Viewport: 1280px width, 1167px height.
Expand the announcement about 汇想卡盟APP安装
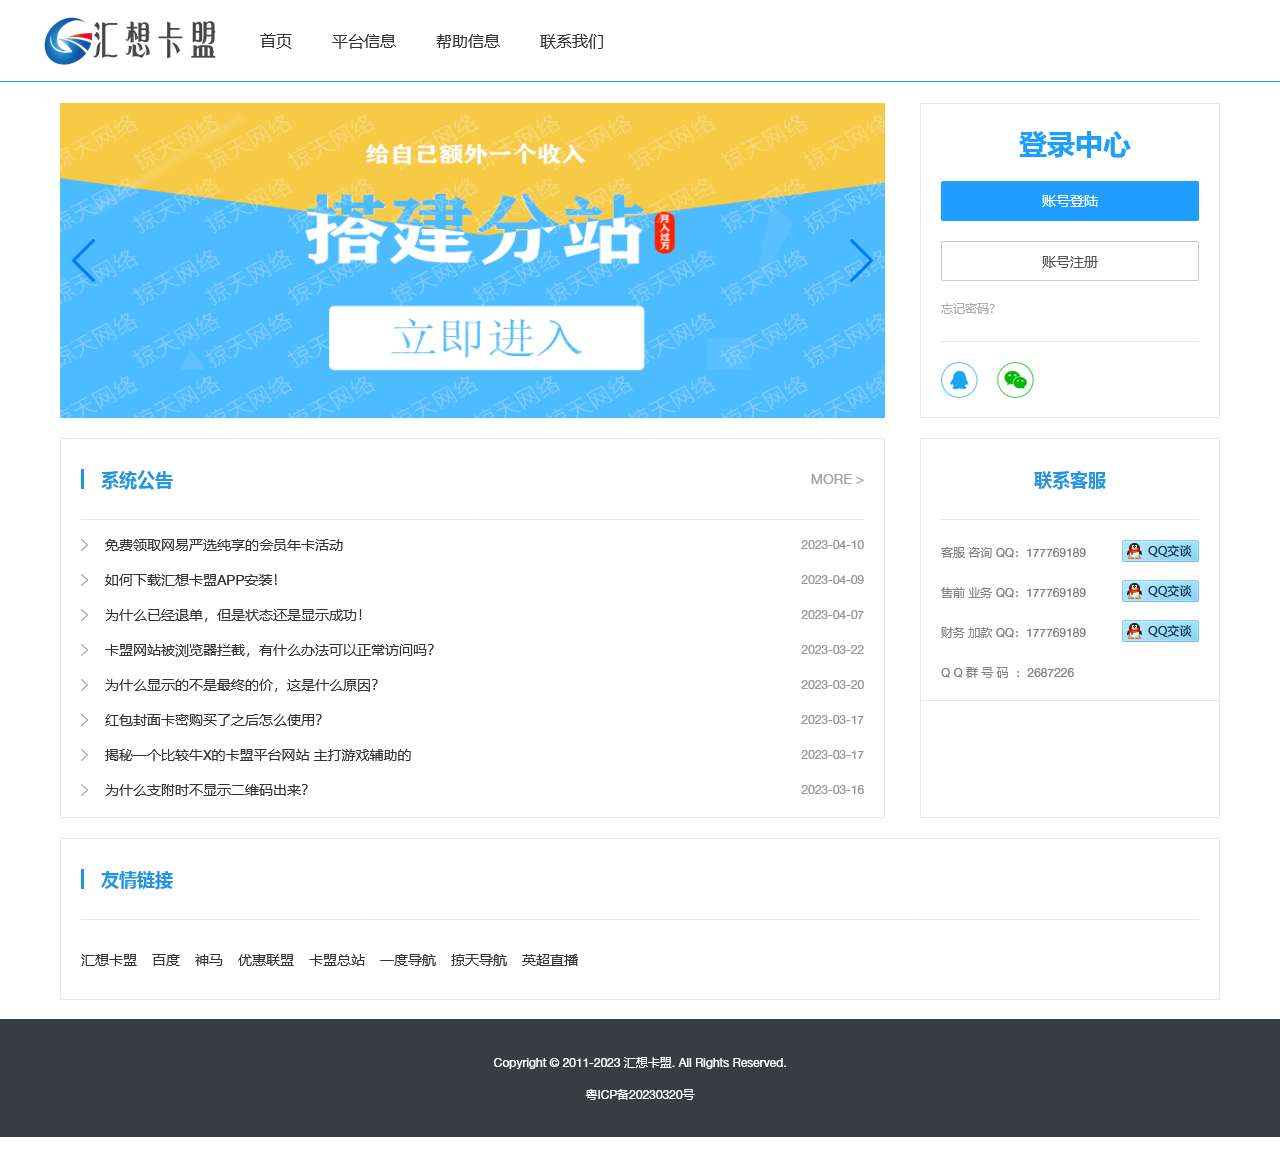point(189,580)
